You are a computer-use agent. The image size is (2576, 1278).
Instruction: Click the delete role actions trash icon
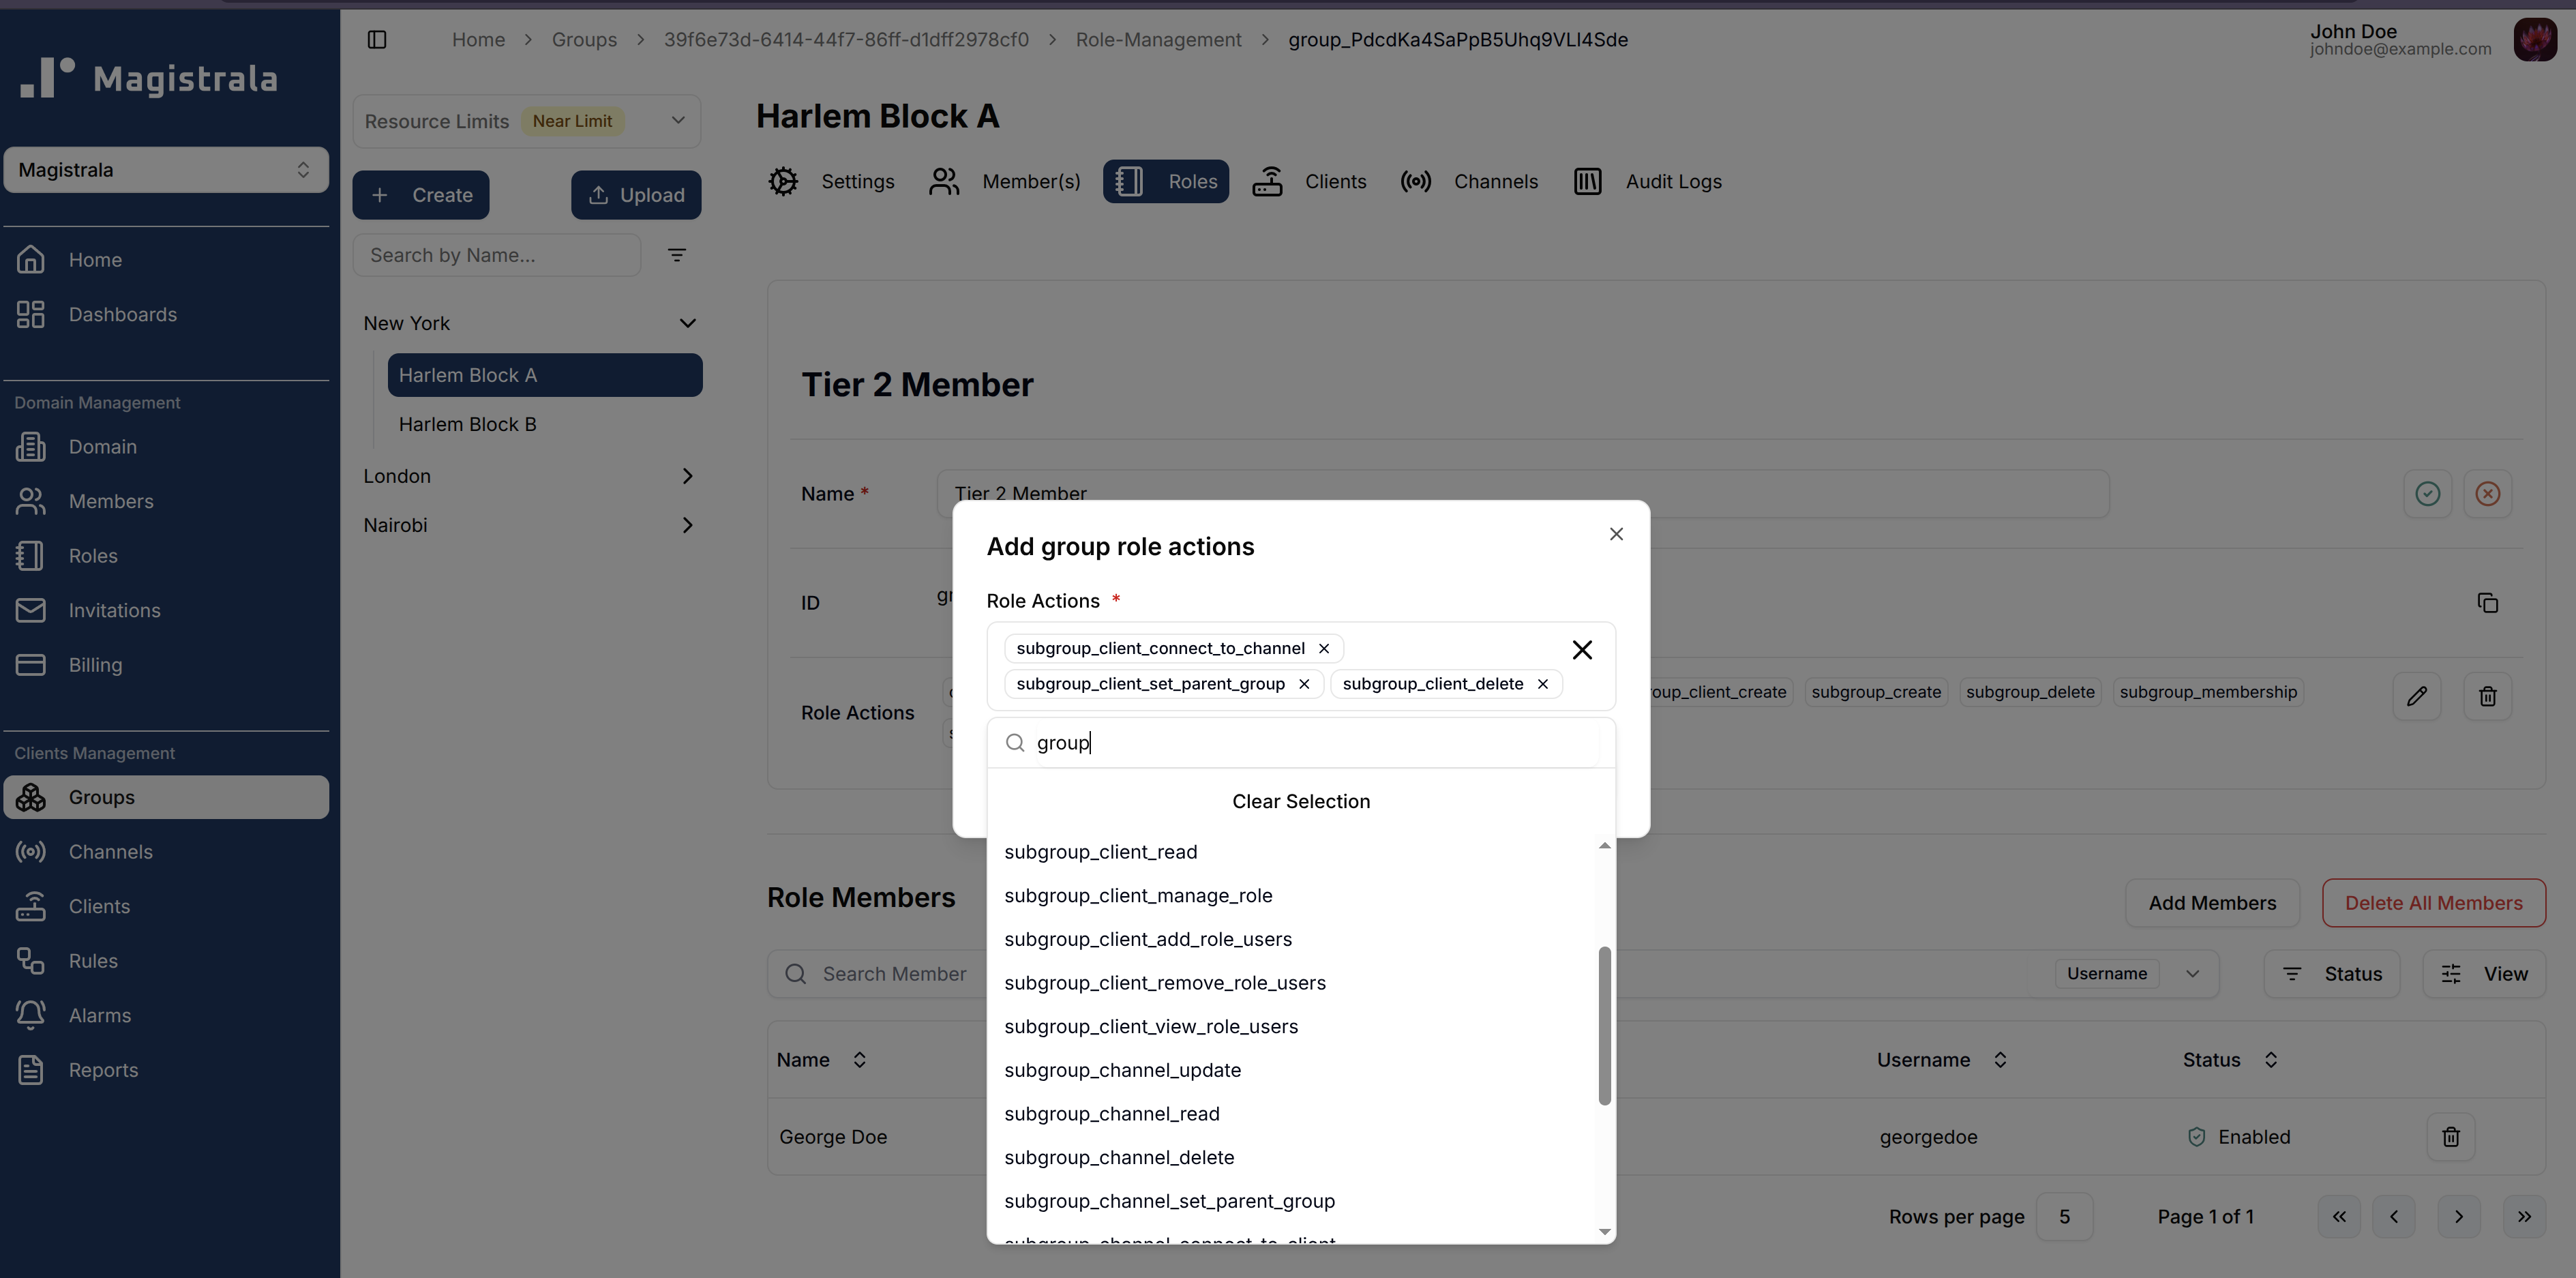(2487, 696)
